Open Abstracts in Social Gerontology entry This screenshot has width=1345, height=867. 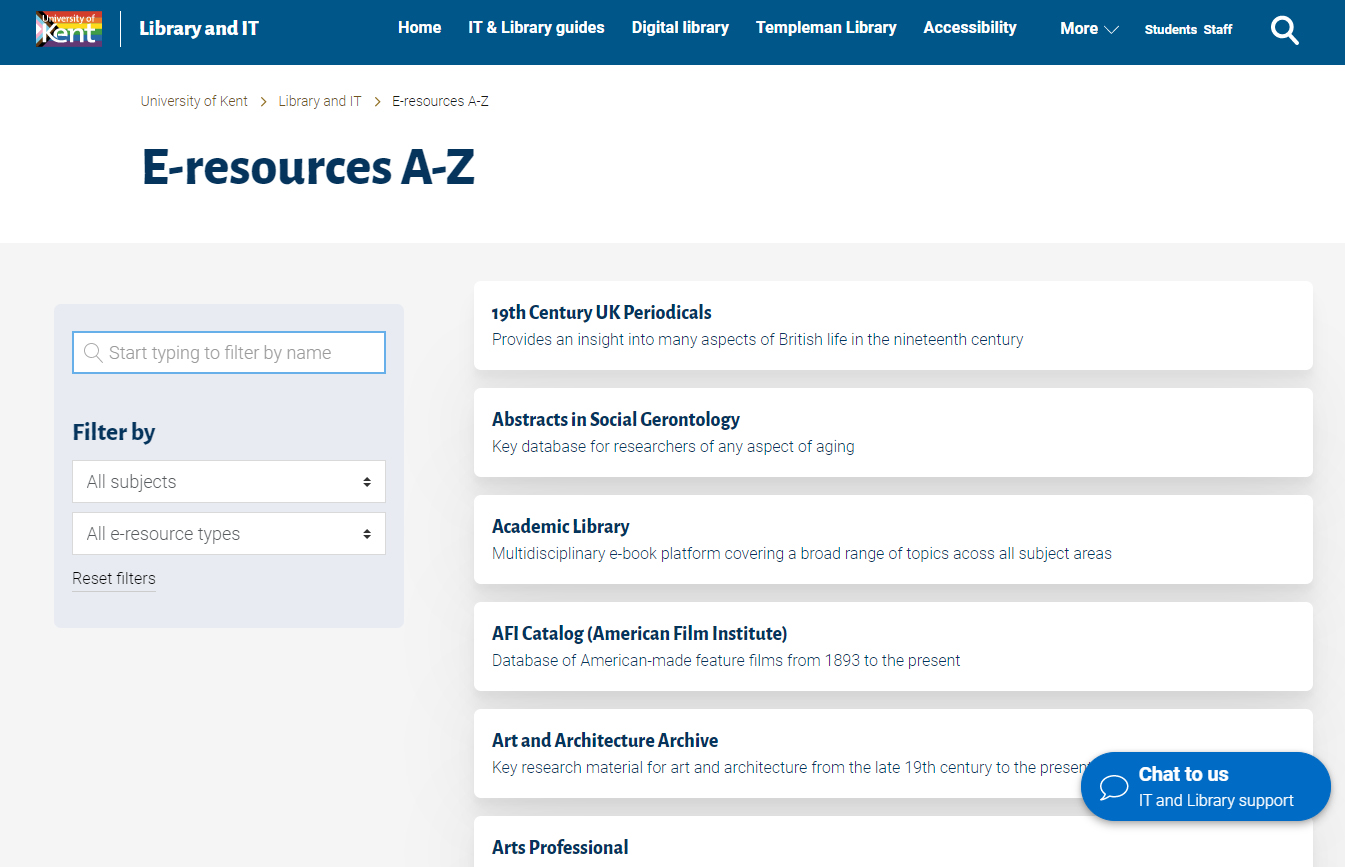tap(615, 420)
